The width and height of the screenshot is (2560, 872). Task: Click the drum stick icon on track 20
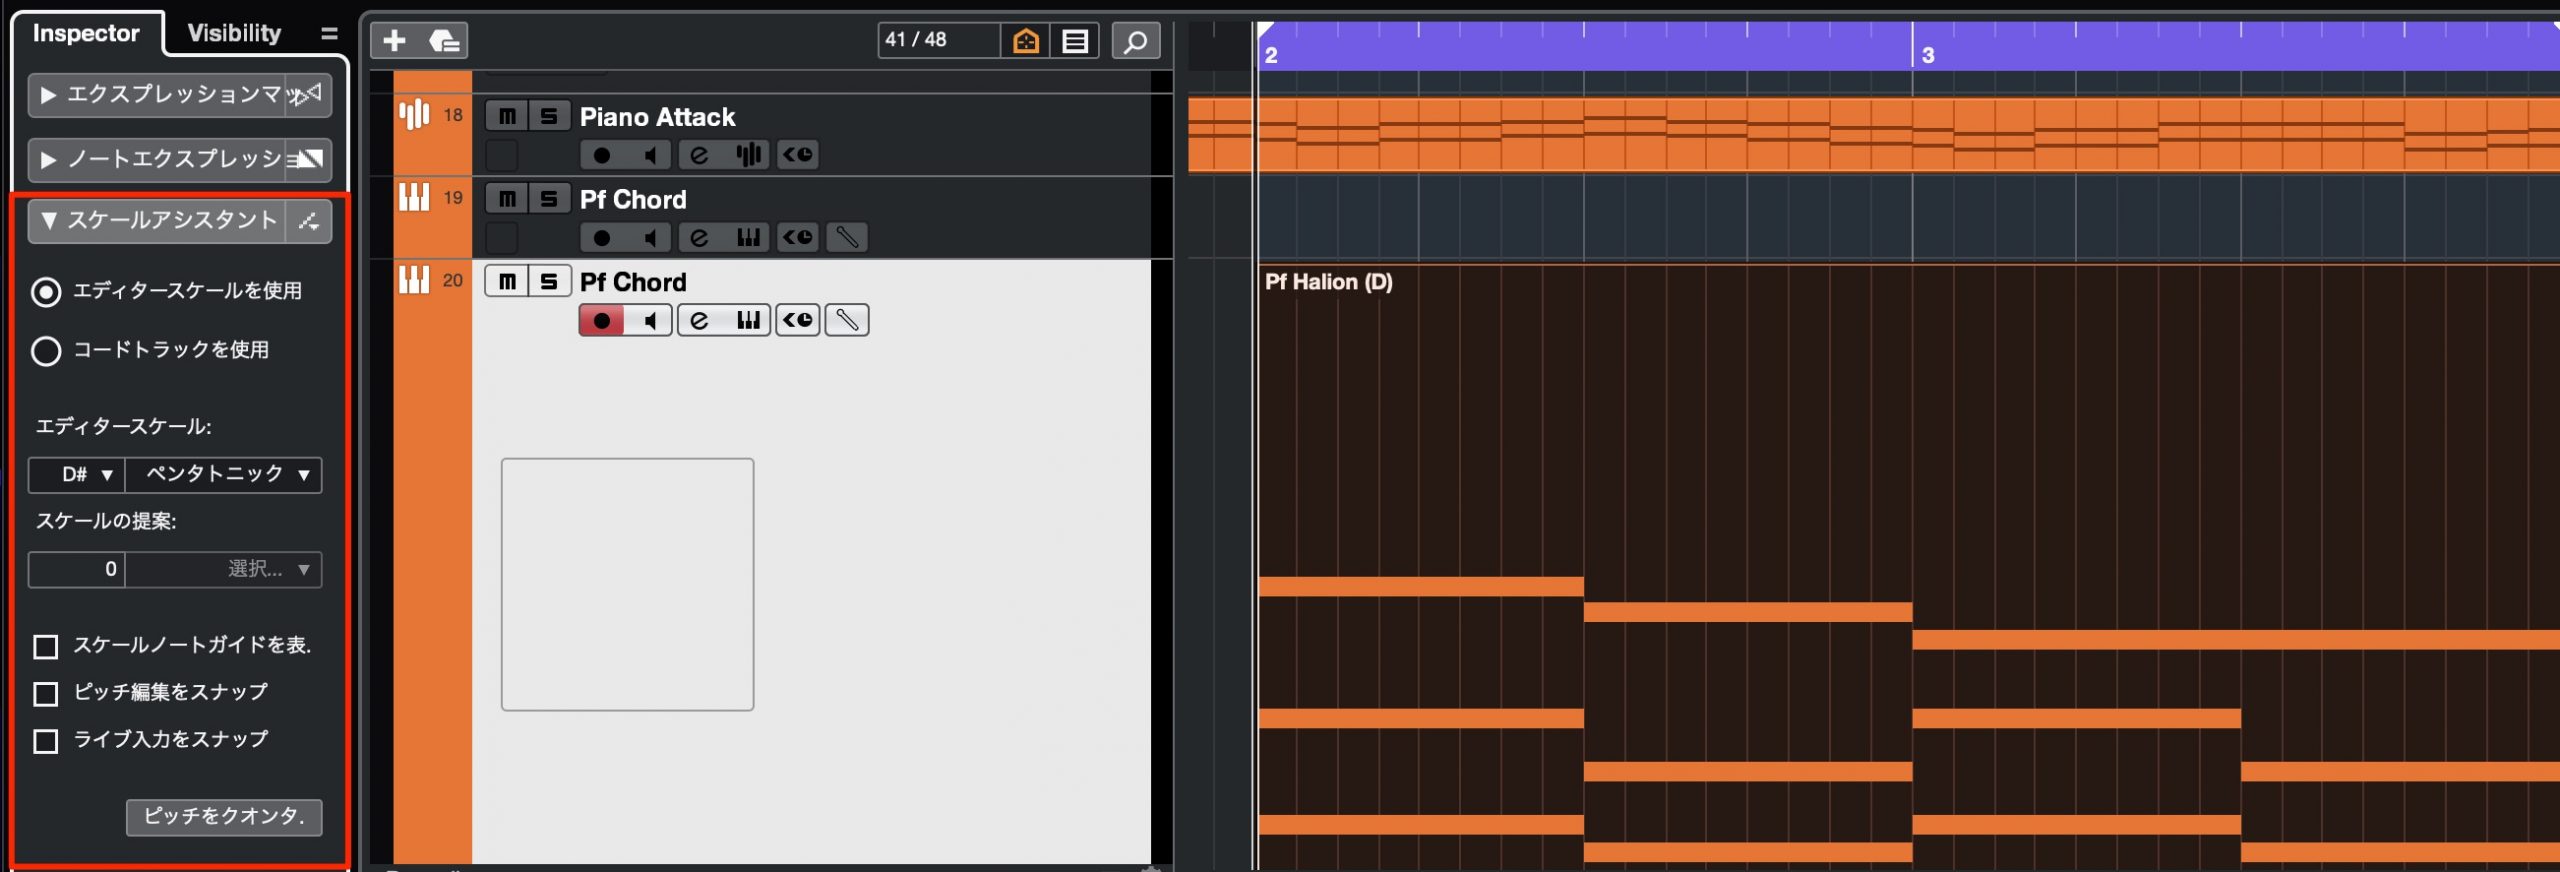[846, 320]
